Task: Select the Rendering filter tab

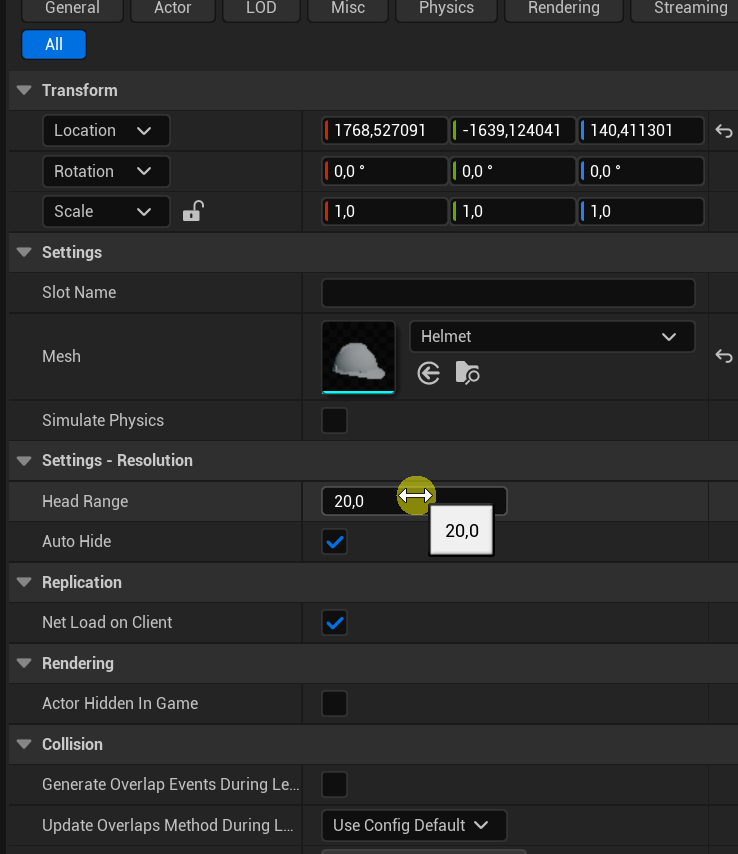Action: [x=564, y=8]
